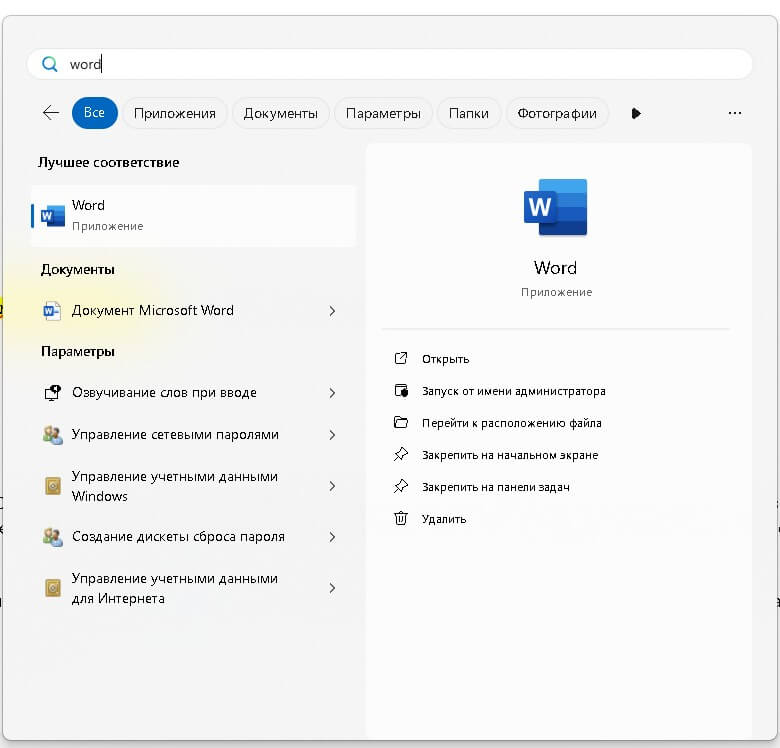
Task: Expand the 'Озвучивание слов при вводе' chevron
Action: [x=332, y=393]
